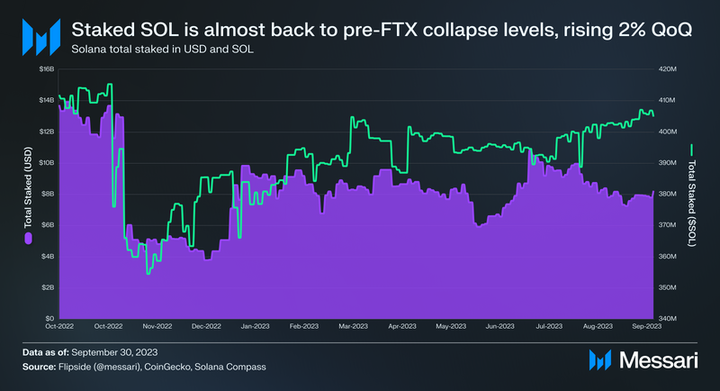This screenshot has width=720, height=391.
Task: Click the $16B left axis label
Action: tap(47, 69)
